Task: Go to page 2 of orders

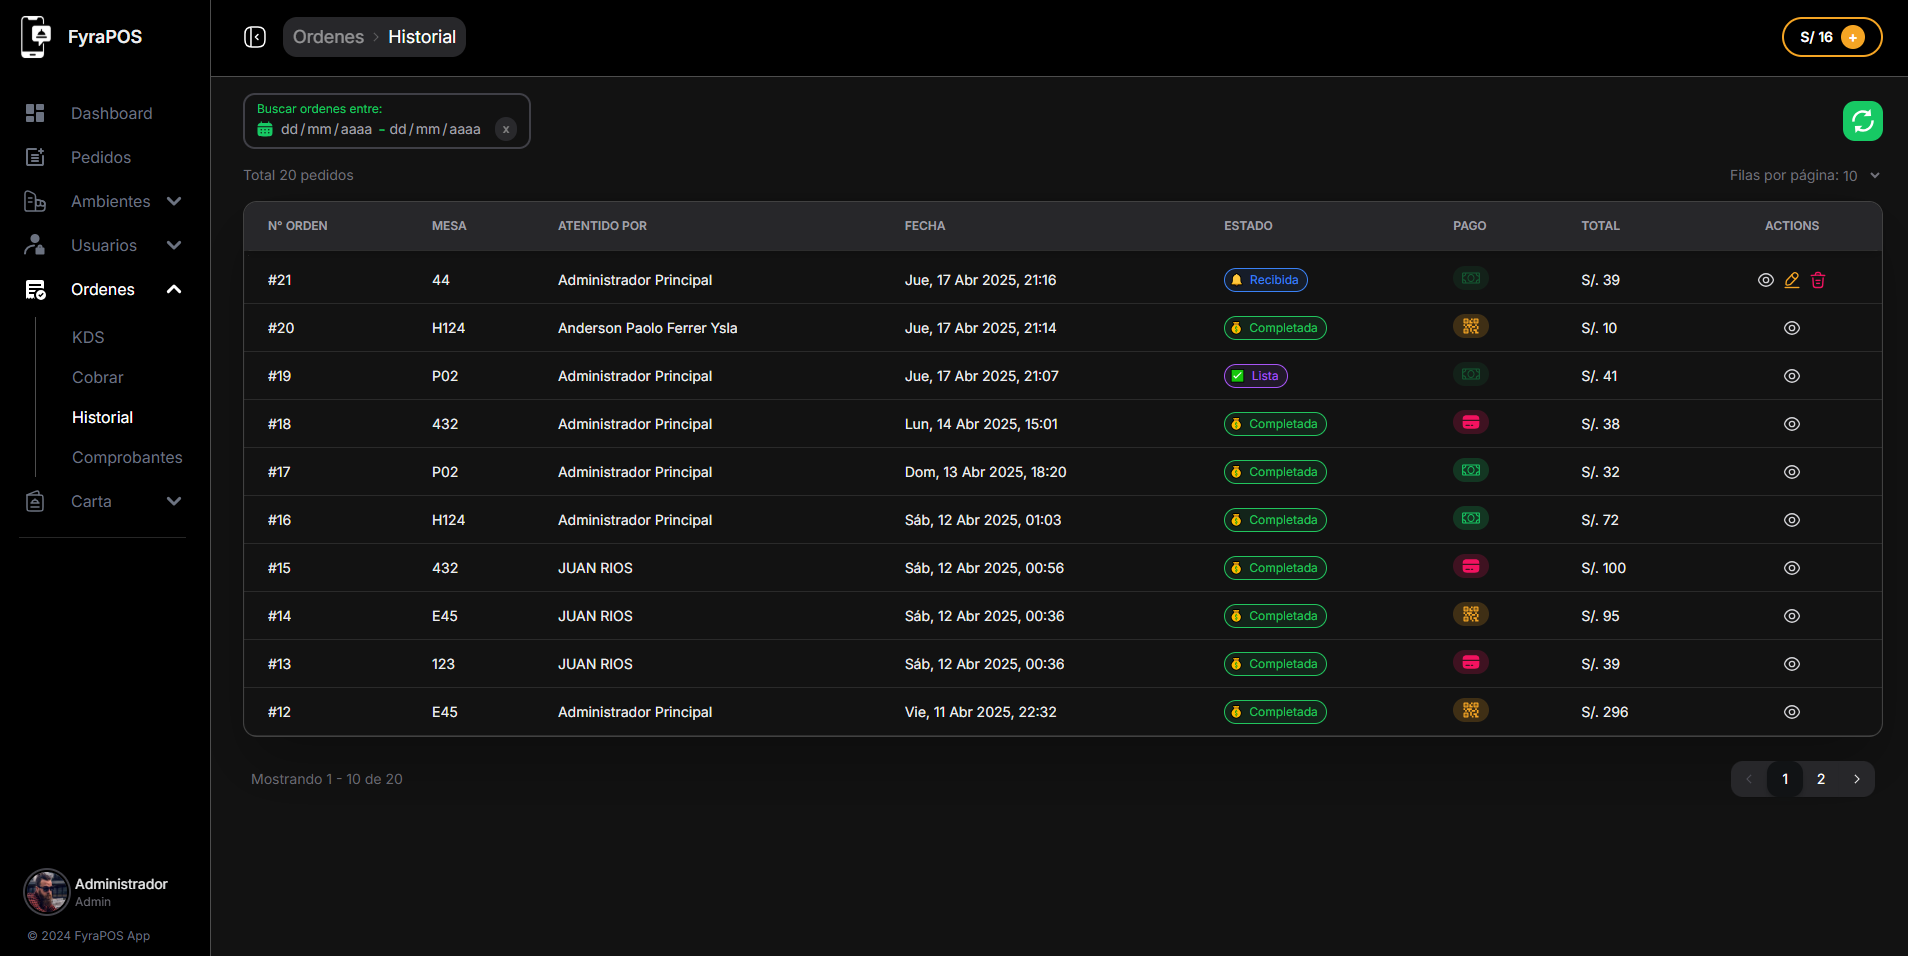Action: [x=1821, y=779]
